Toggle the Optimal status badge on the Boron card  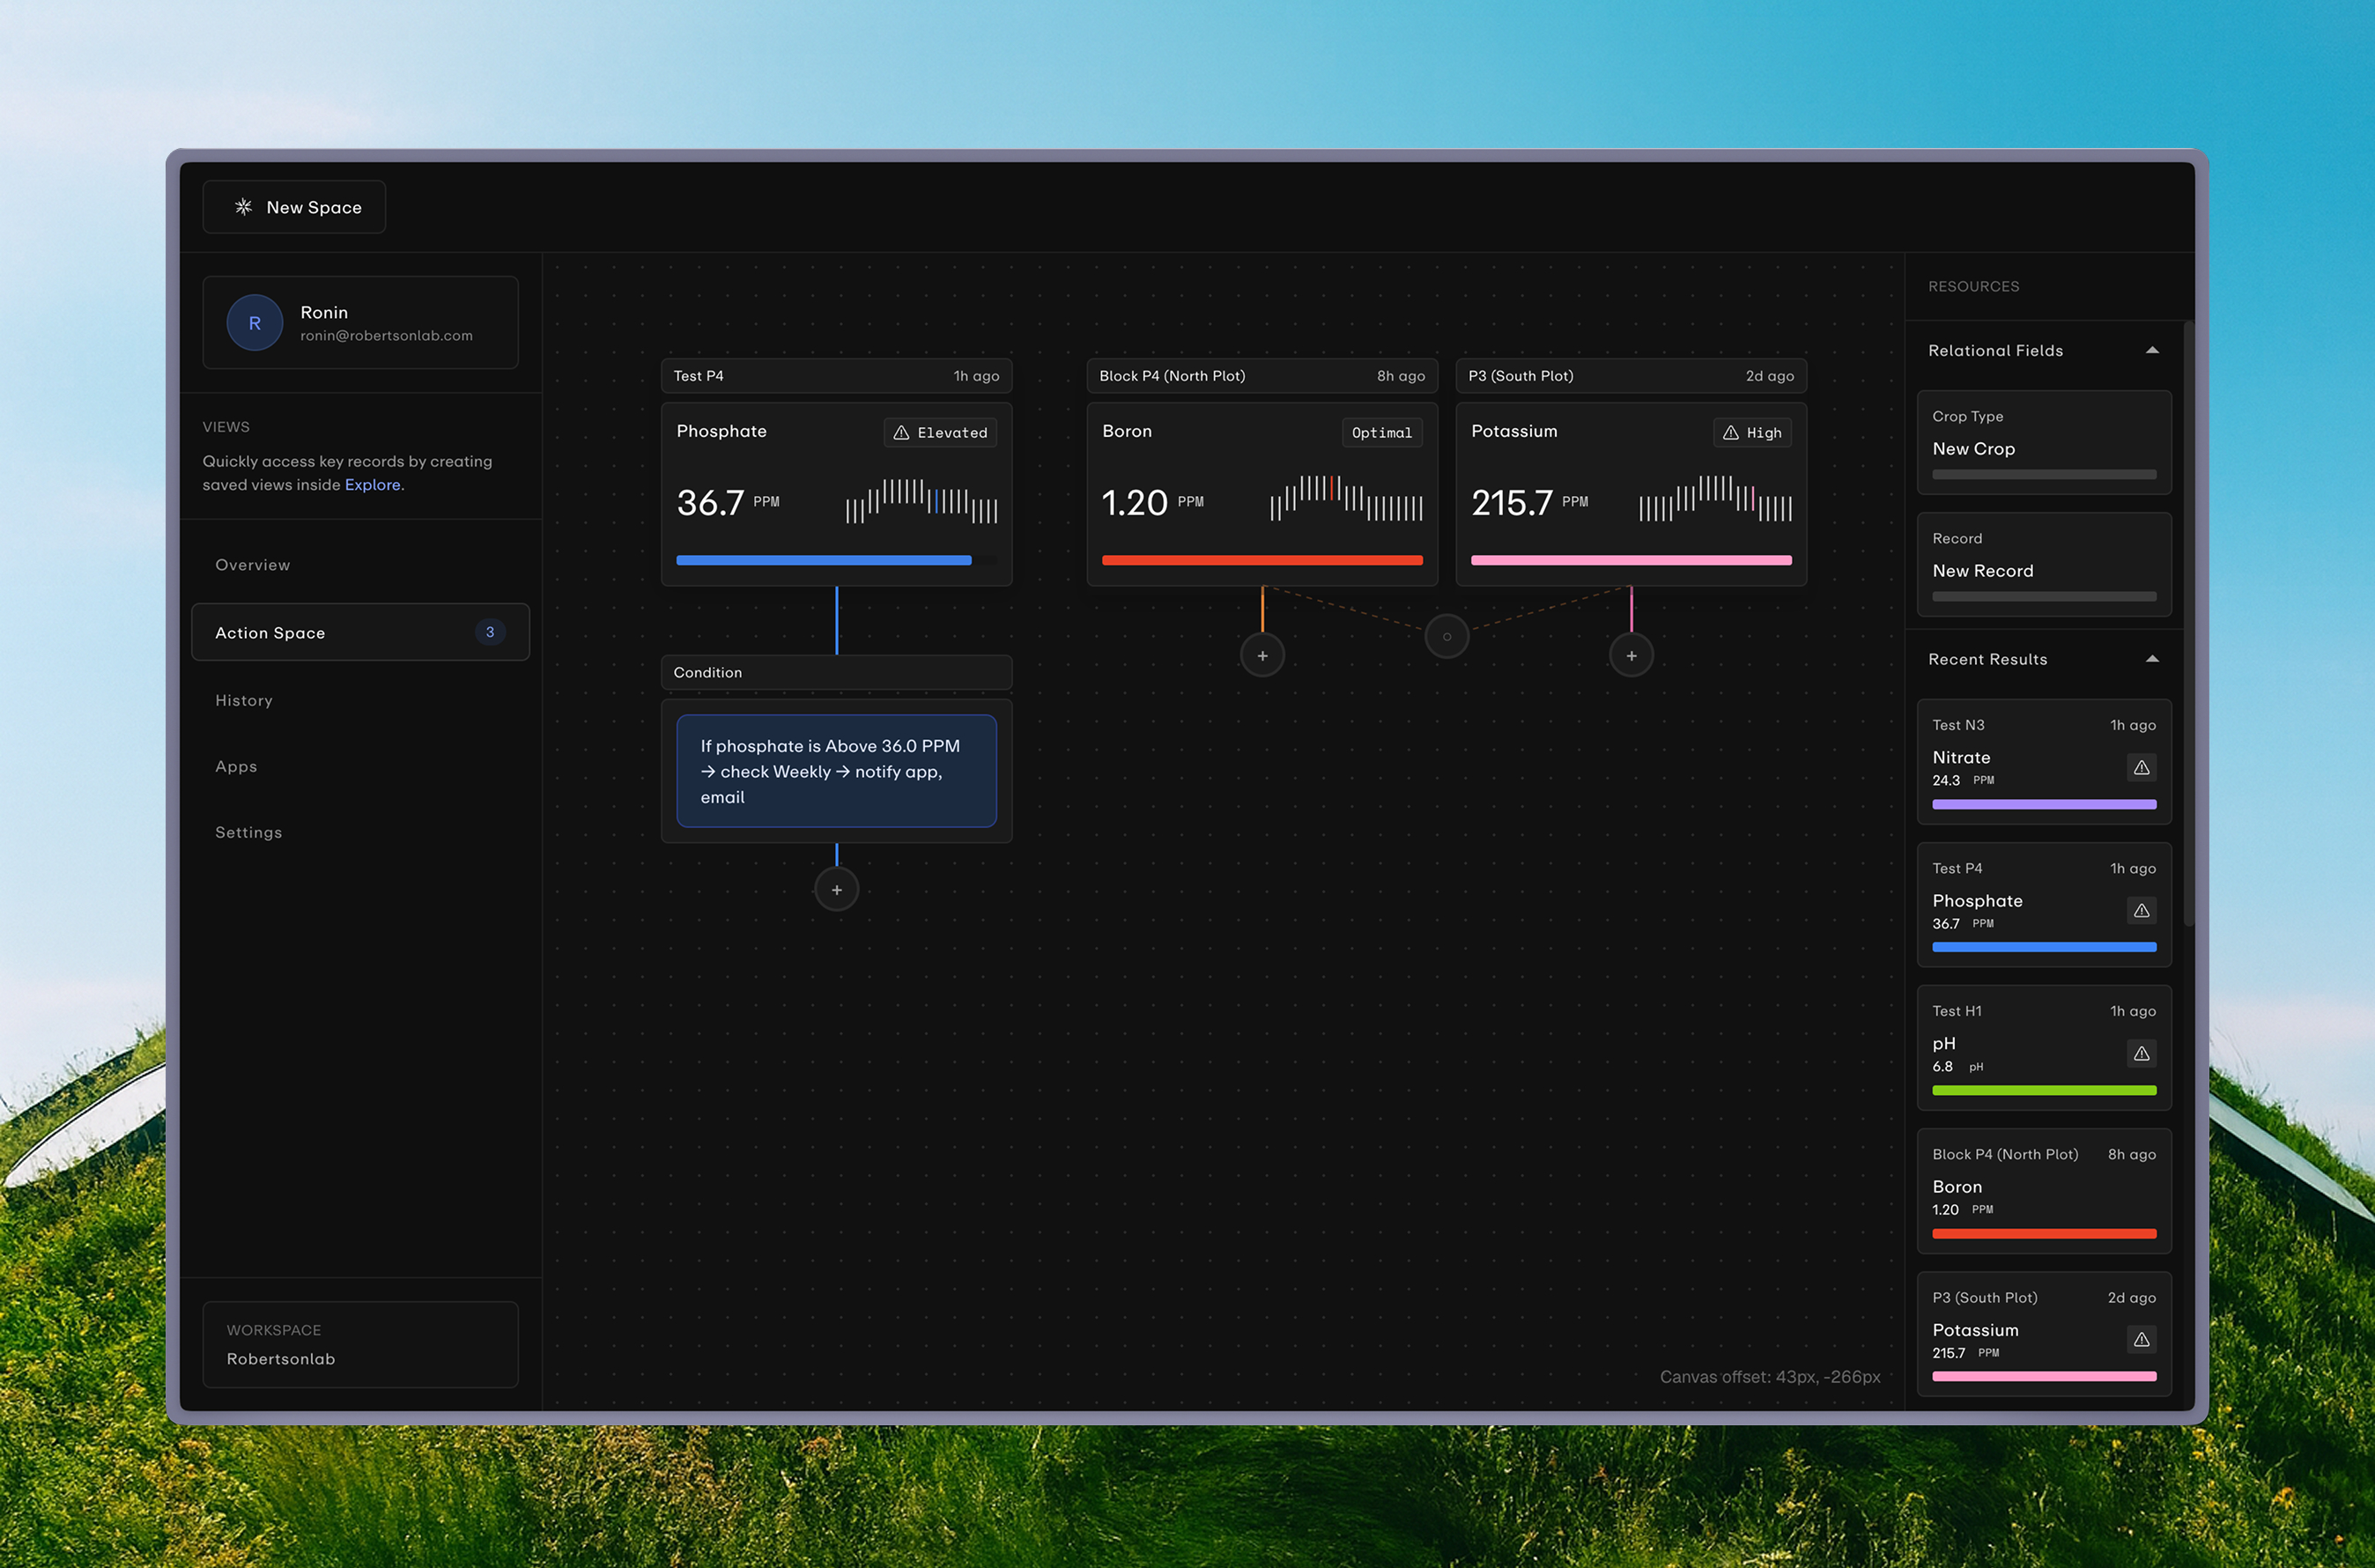click(x=1382, y=432)
